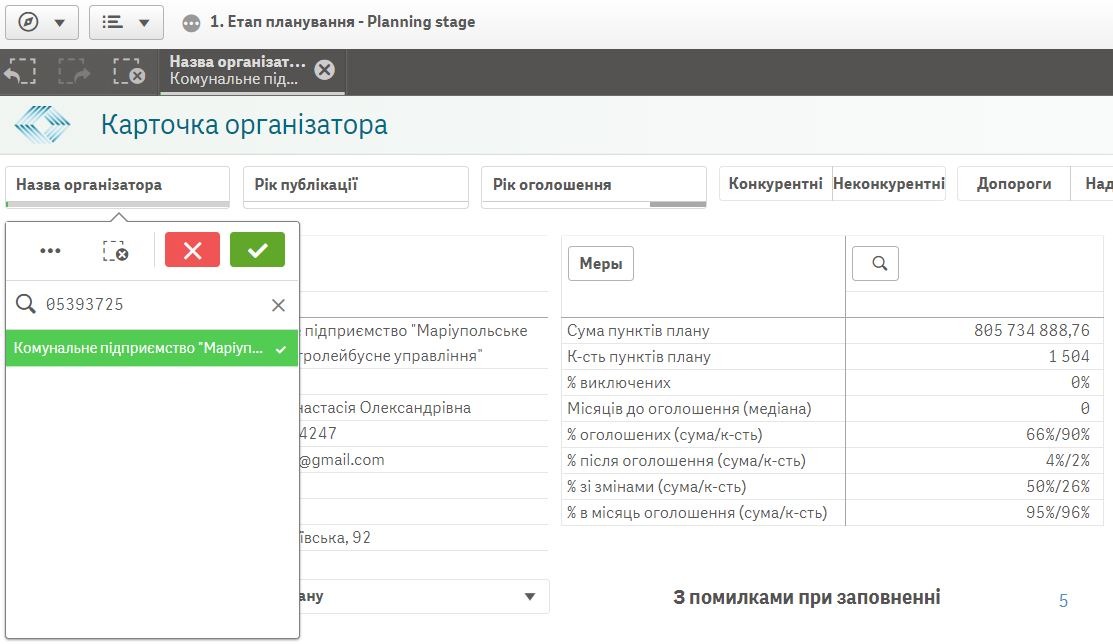Step forward in selections
Viewport: 1113px width, 644px height.
[74, 72]
